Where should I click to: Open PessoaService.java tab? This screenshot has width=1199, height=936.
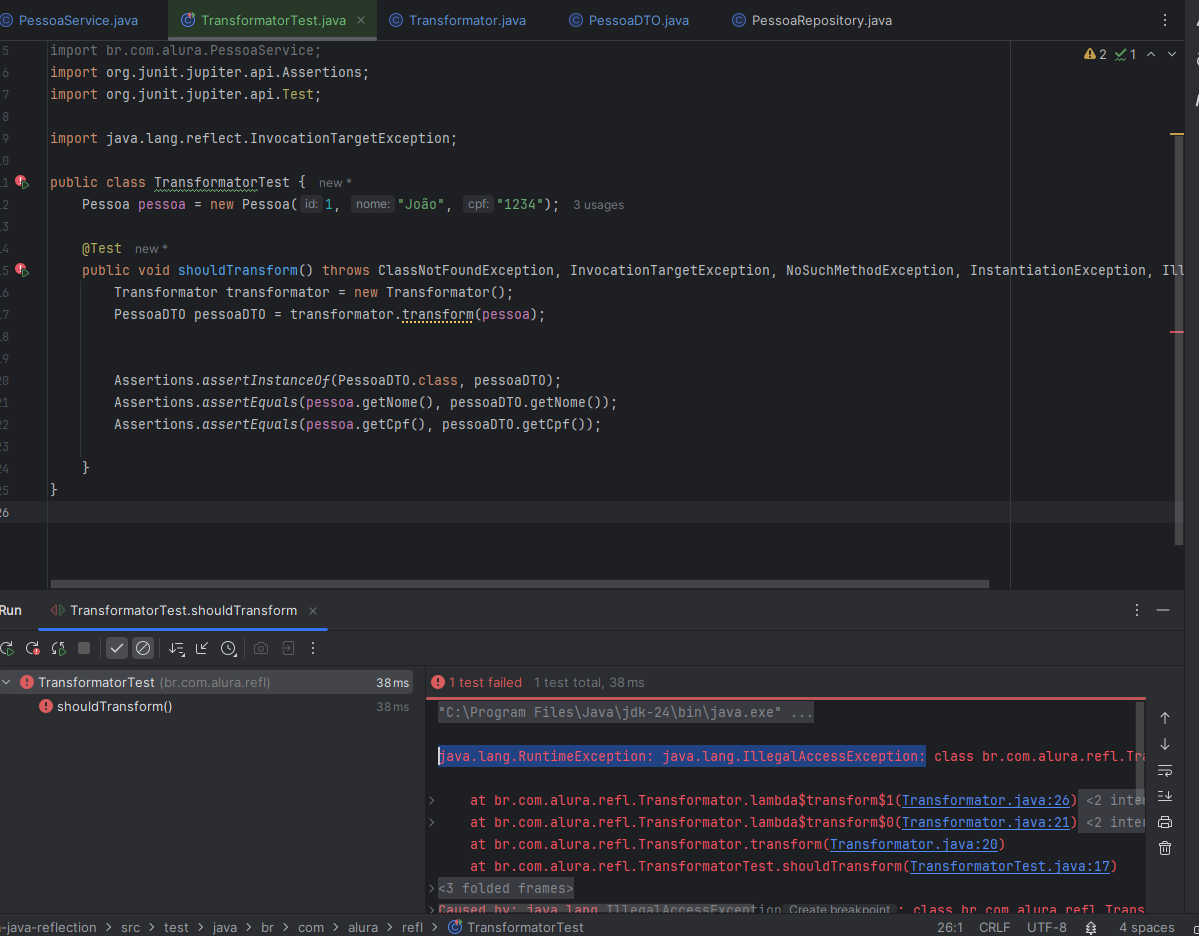(x=78, y=21)
